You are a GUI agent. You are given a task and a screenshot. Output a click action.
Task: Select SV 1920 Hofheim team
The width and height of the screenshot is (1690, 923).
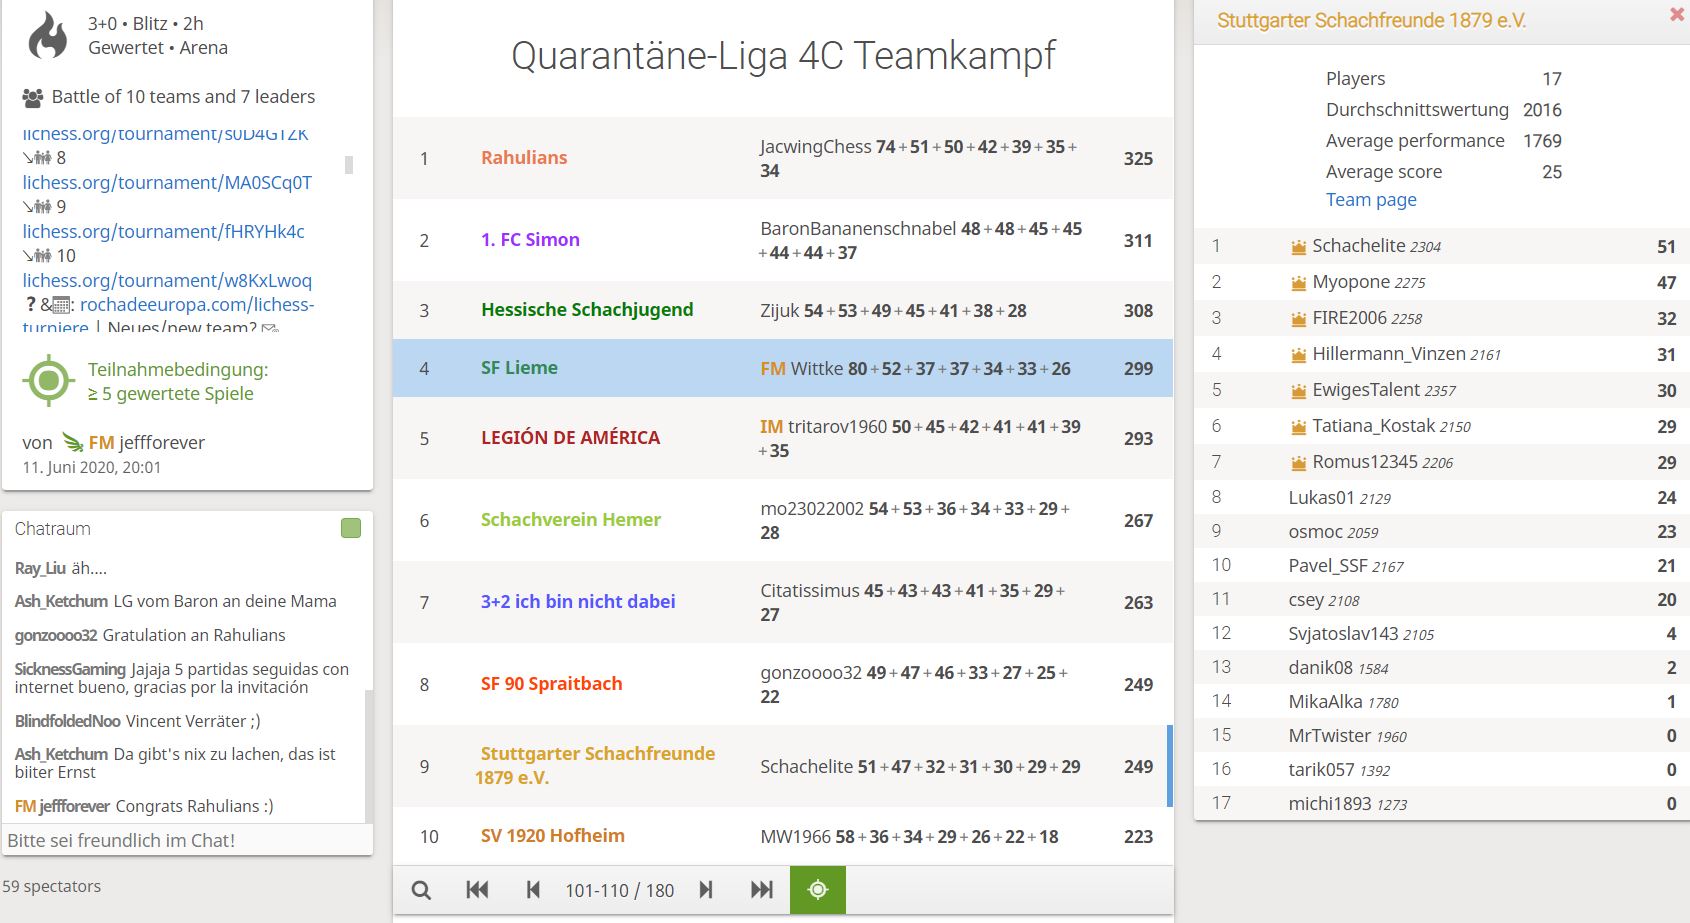553,835
